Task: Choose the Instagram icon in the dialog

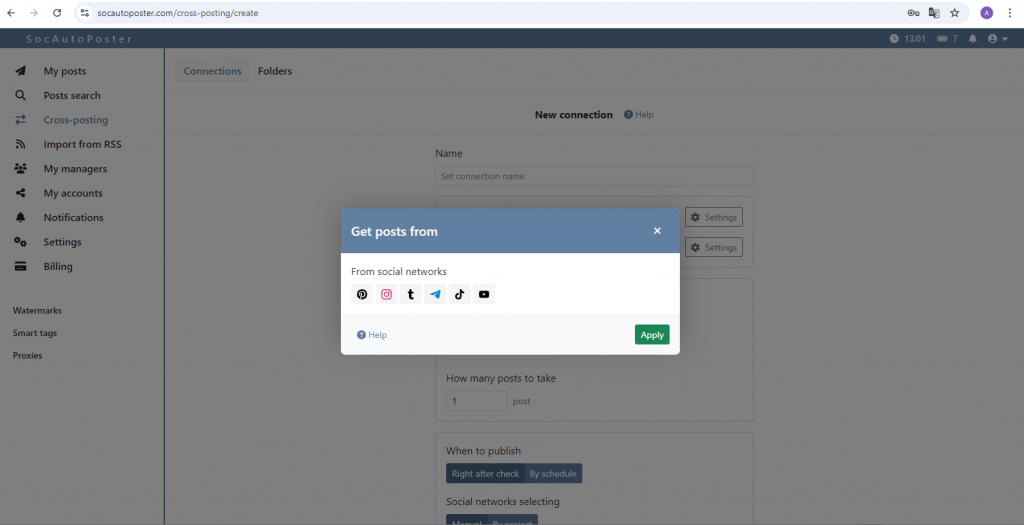Action: tap(386, 294)
